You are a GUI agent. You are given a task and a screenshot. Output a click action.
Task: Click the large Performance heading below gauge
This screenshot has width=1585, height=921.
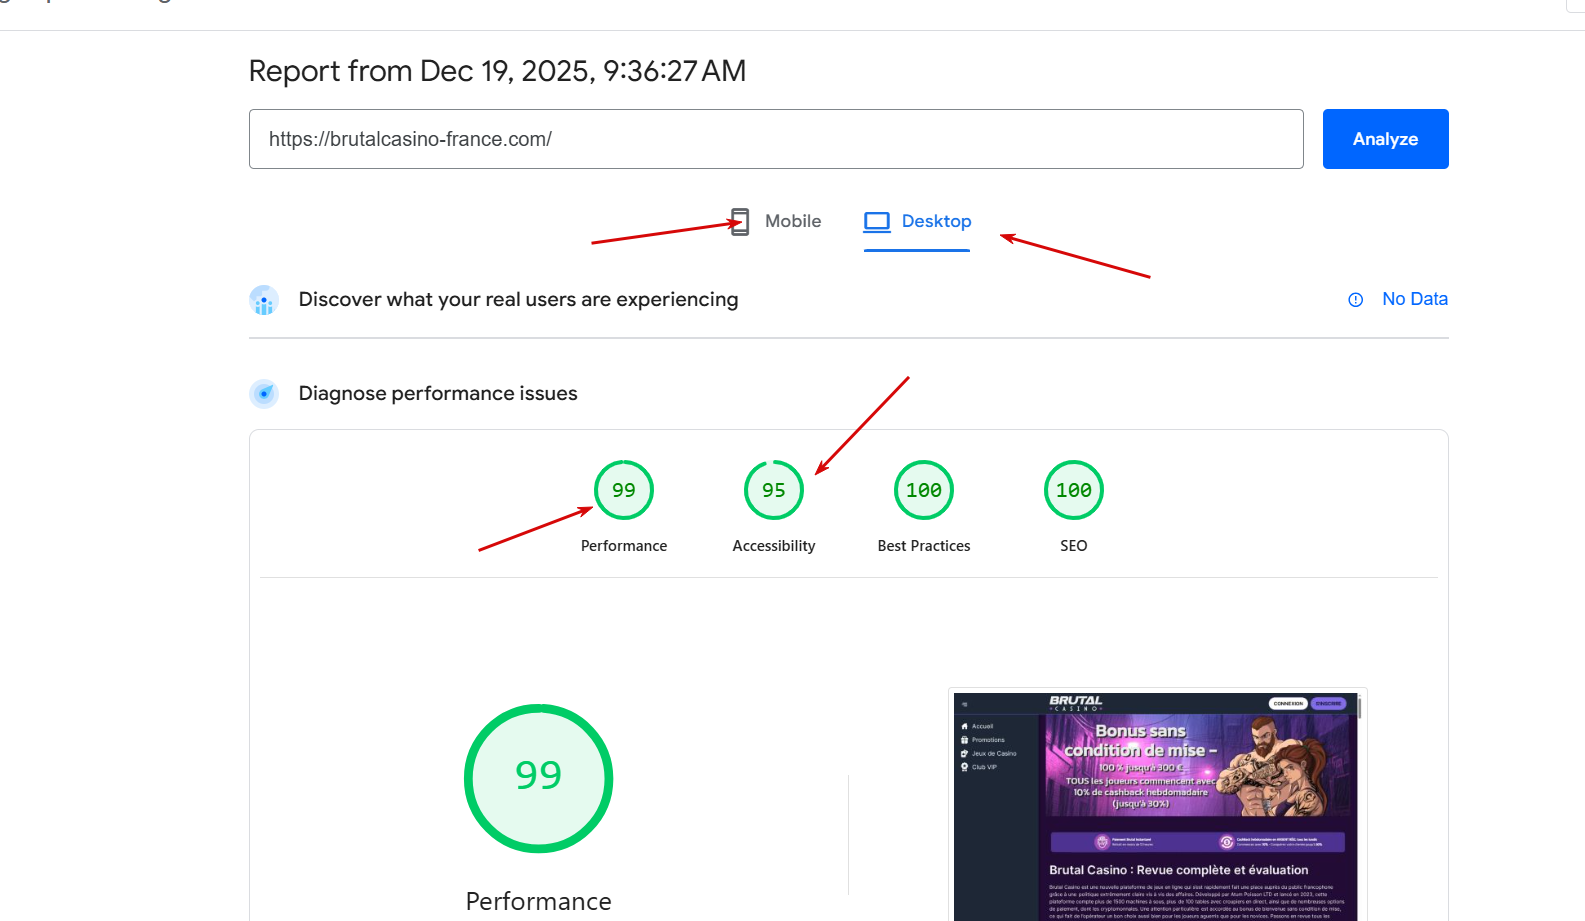pos(539,901)
